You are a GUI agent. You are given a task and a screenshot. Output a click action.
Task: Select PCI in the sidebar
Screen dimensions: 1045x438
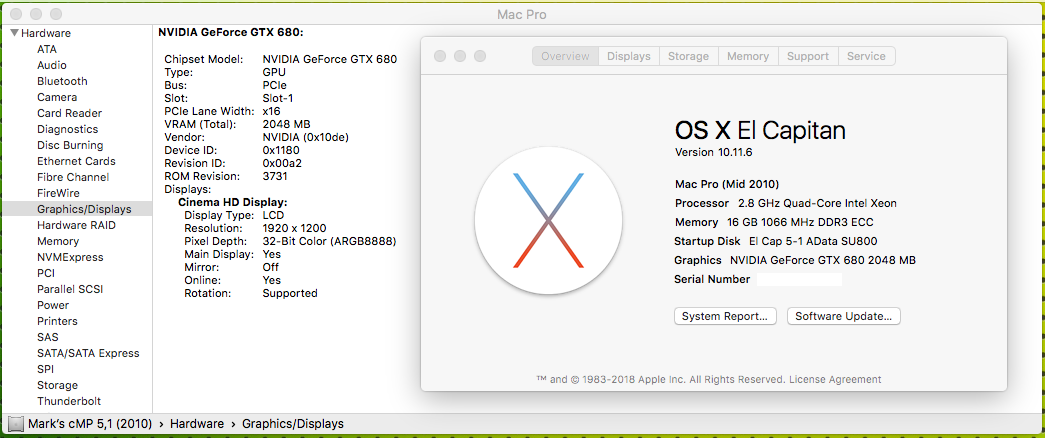(x=46, y=273)
